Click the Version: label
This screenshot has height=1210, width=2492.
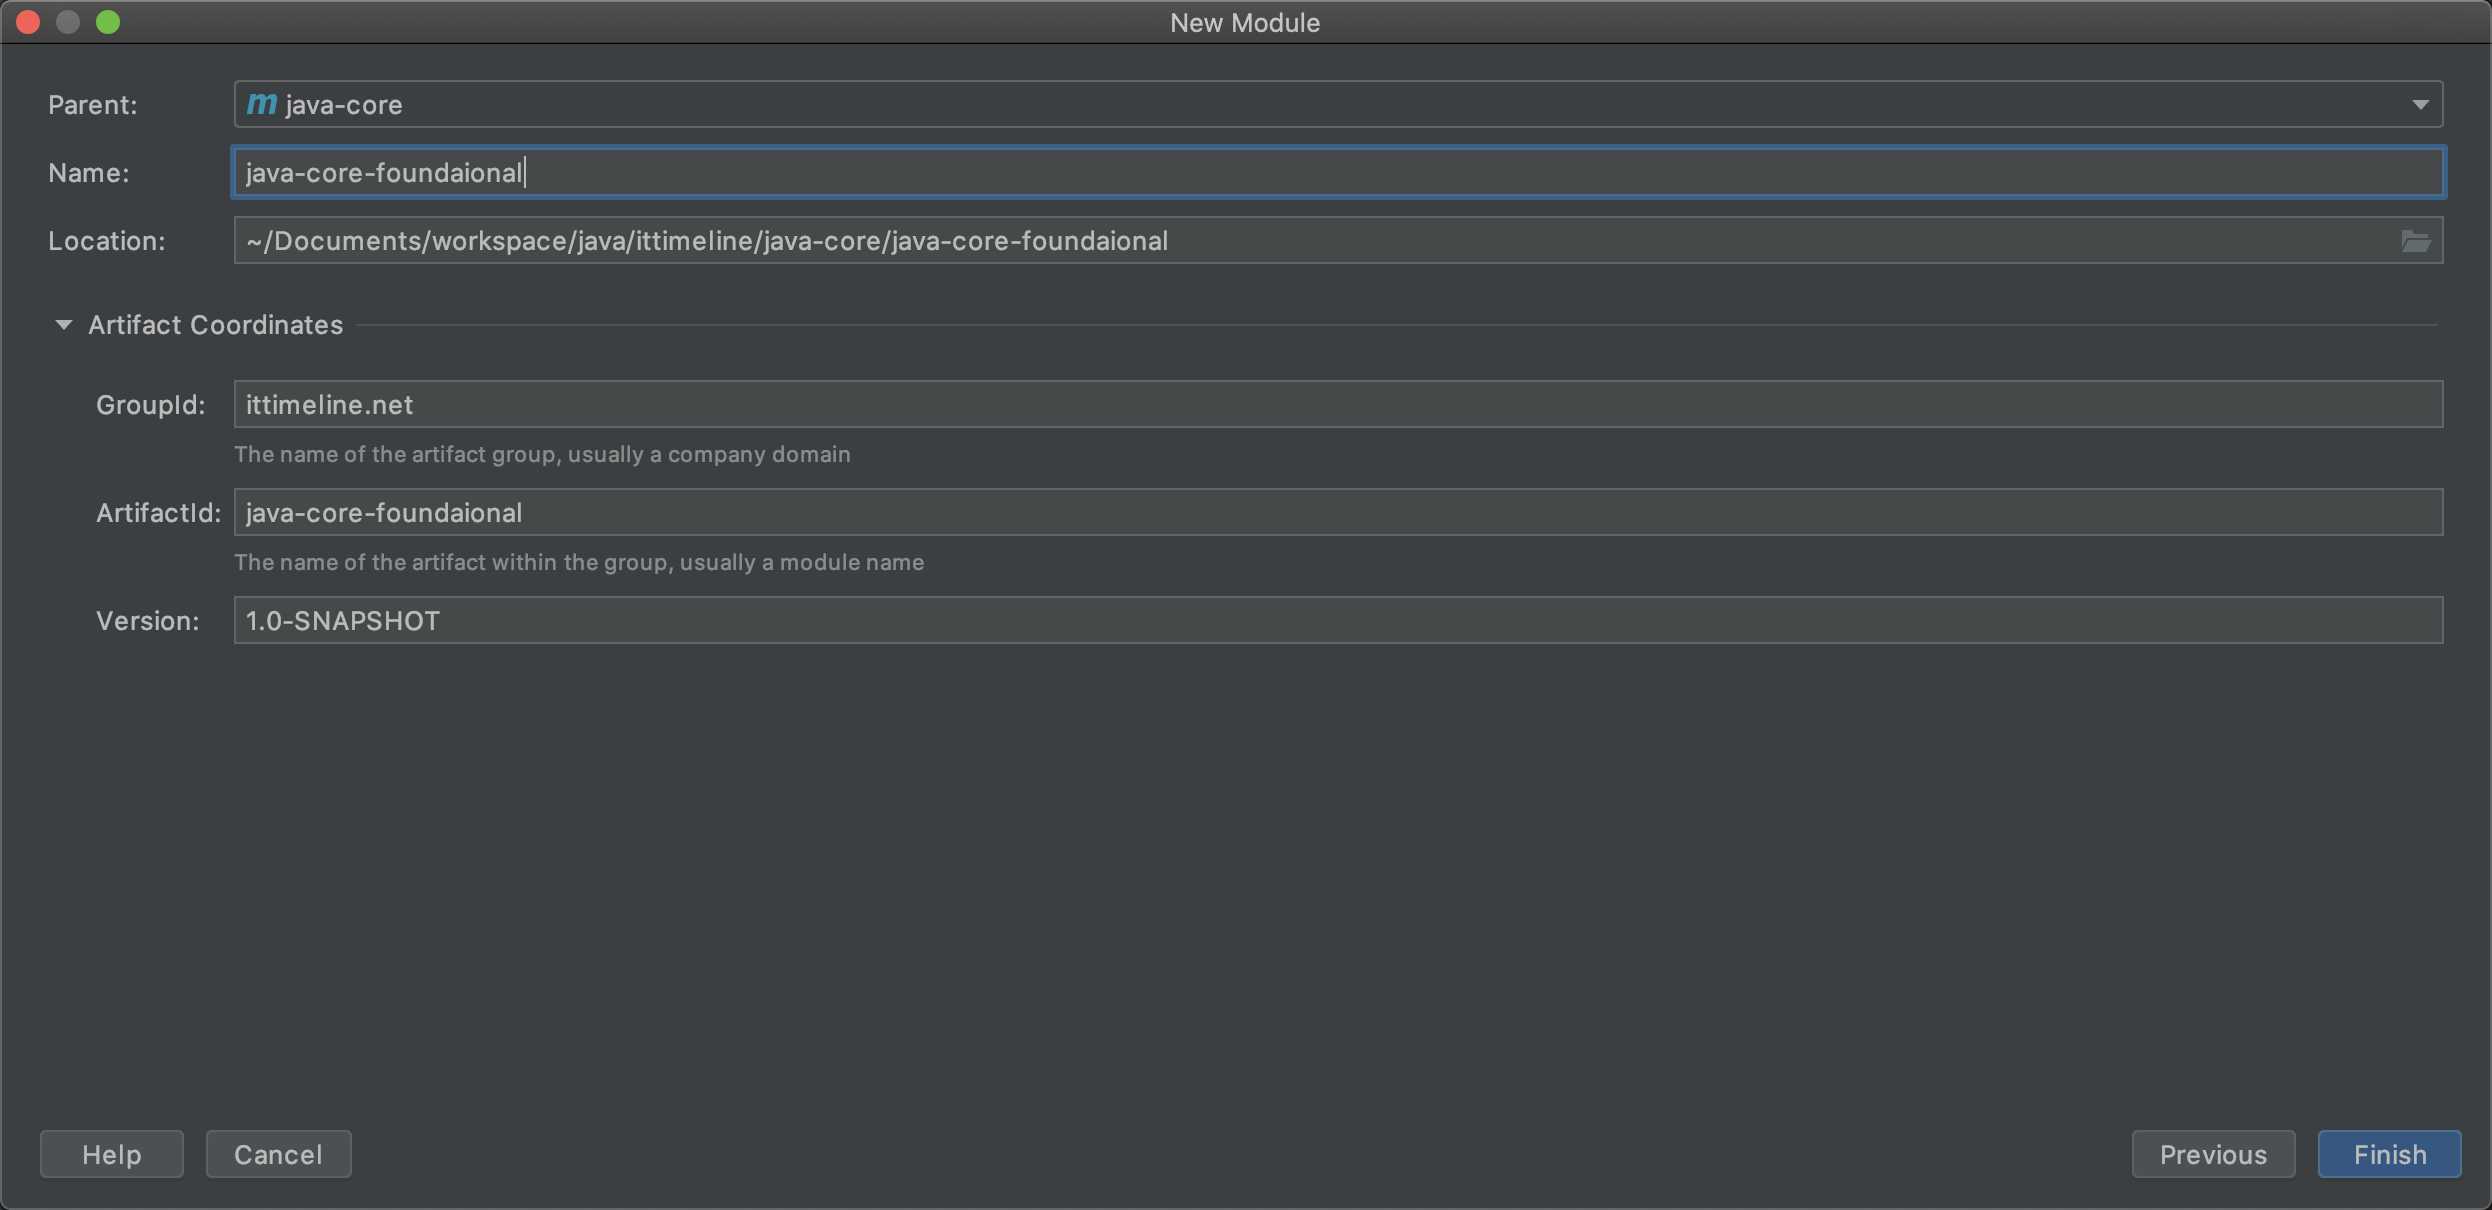[148, 620]
